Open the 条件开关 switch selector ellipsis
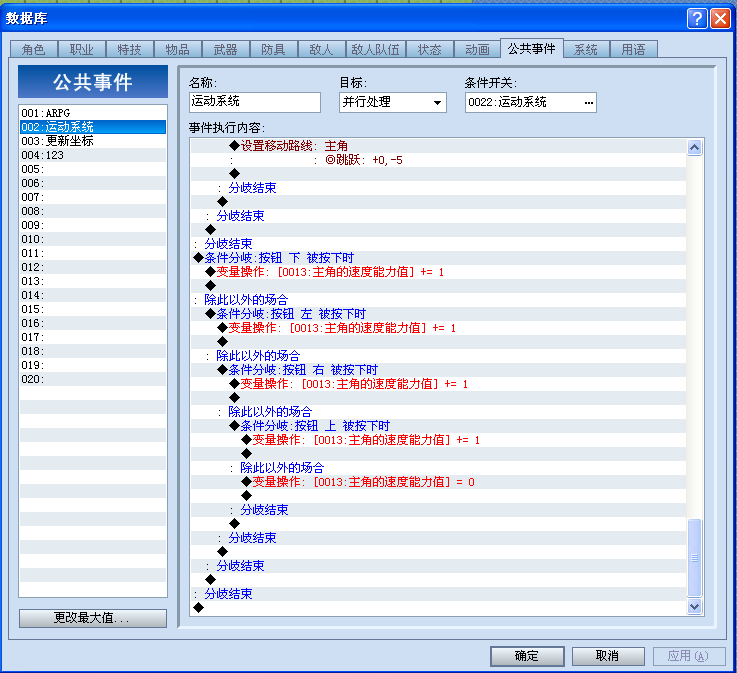Viewport: 737px width, 673px height. pos(588,102)
